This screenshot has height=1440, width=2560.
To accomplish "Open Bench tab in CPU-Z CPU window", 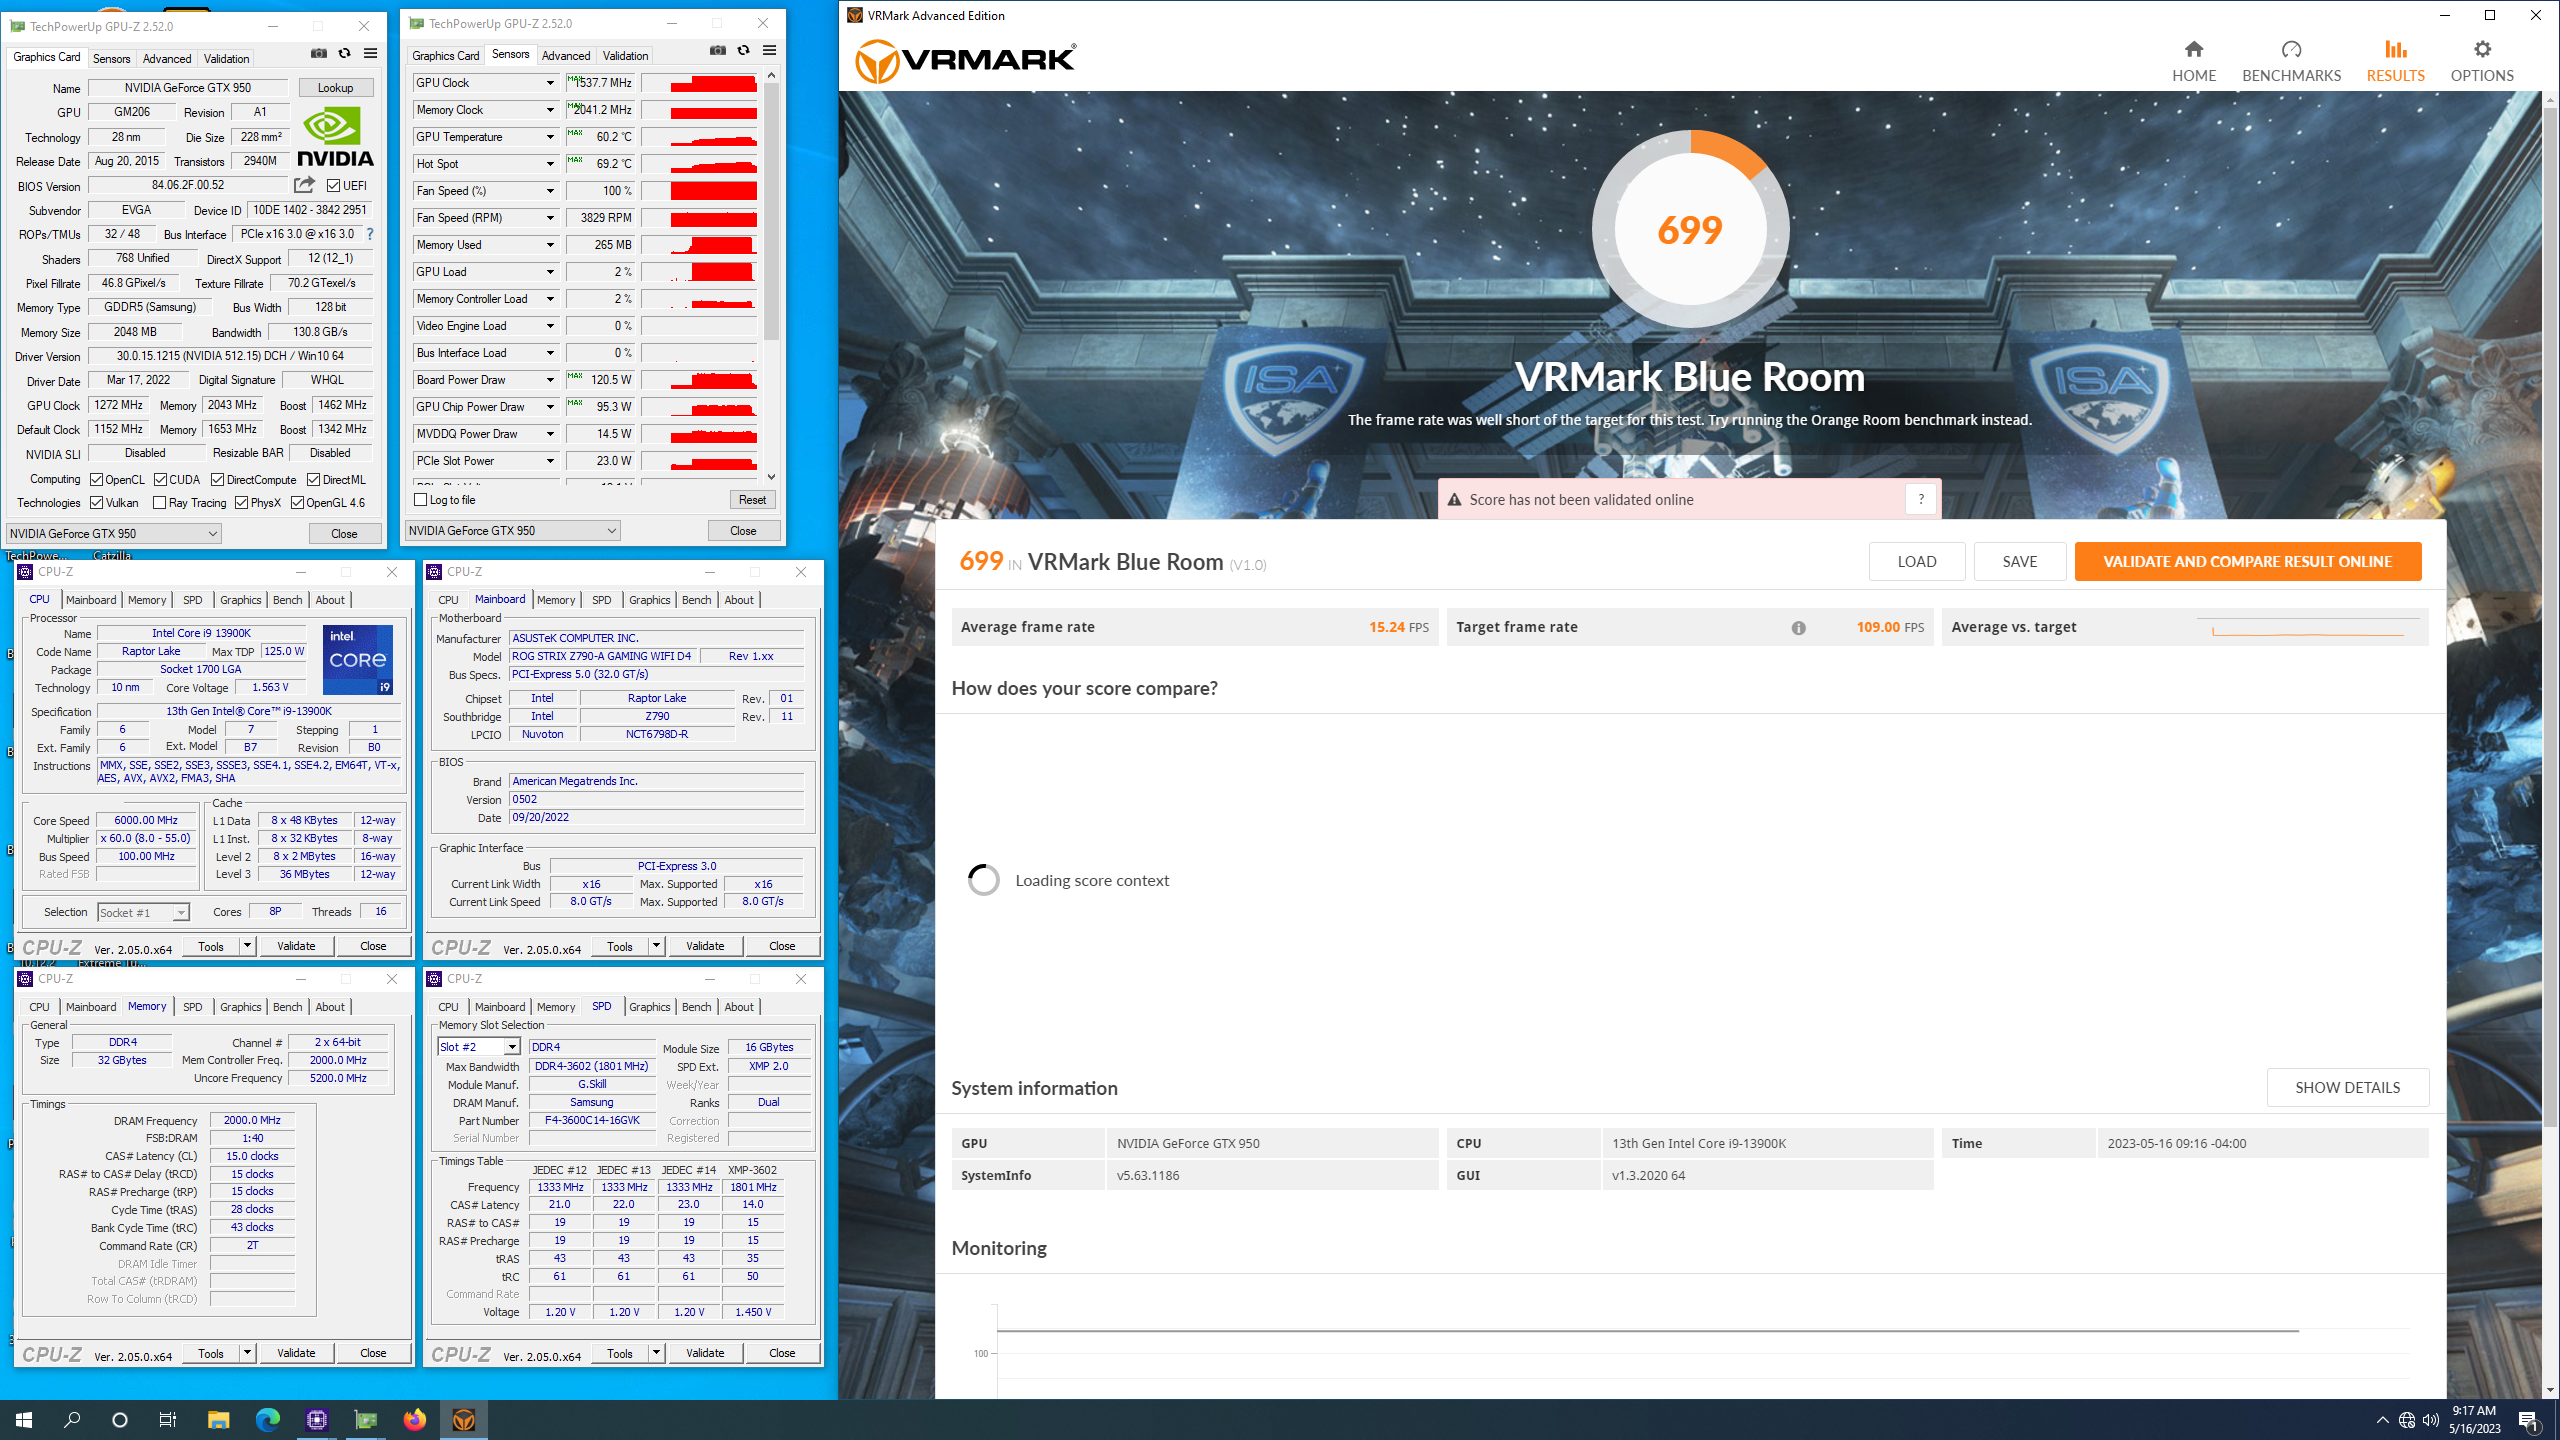I will click(x=287, y=600).
